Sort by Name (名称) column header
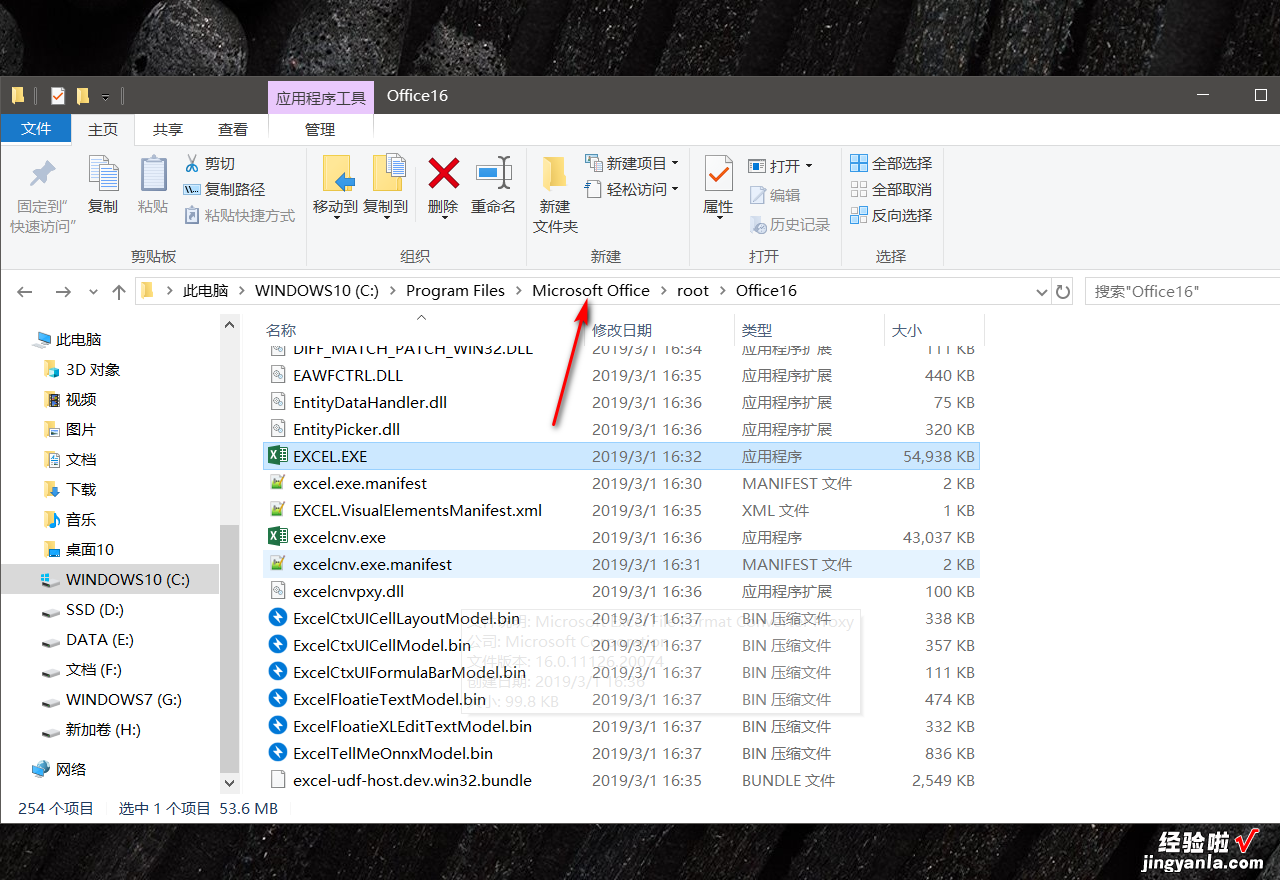This screenshot has width=1280, height=880. [x=281, y=330]
